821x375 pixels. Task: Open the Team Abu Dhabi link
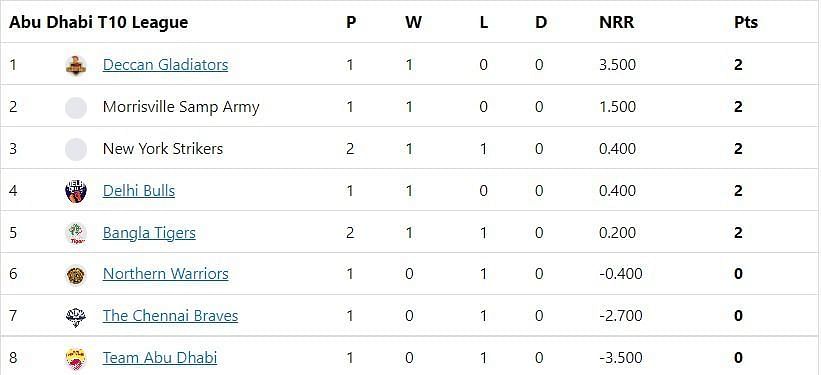(x=160, y=358)
